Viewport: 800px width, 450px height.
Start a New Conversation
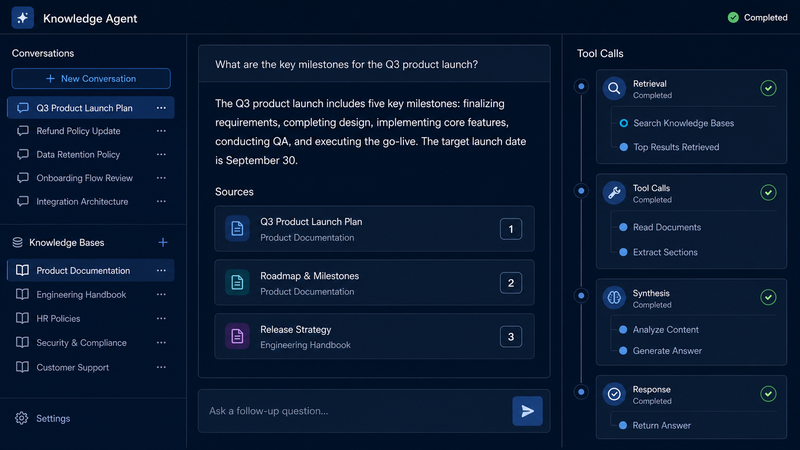coord(91,79)
